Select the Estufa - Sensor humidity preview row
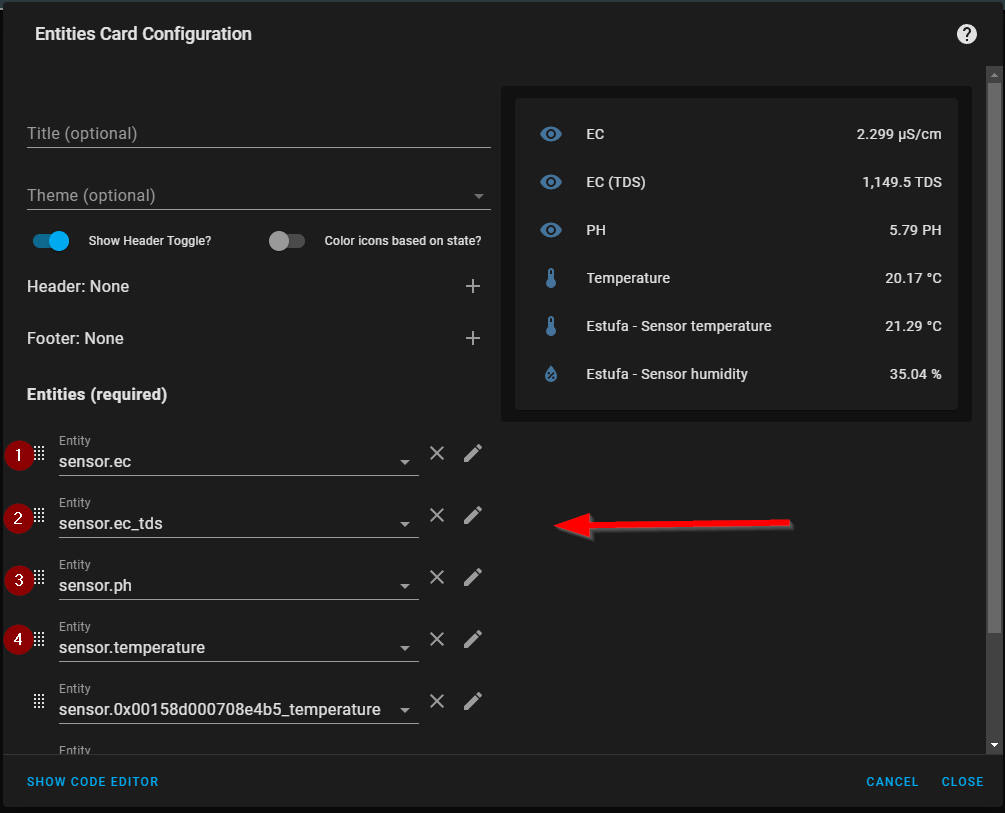 tap(736, 374)
